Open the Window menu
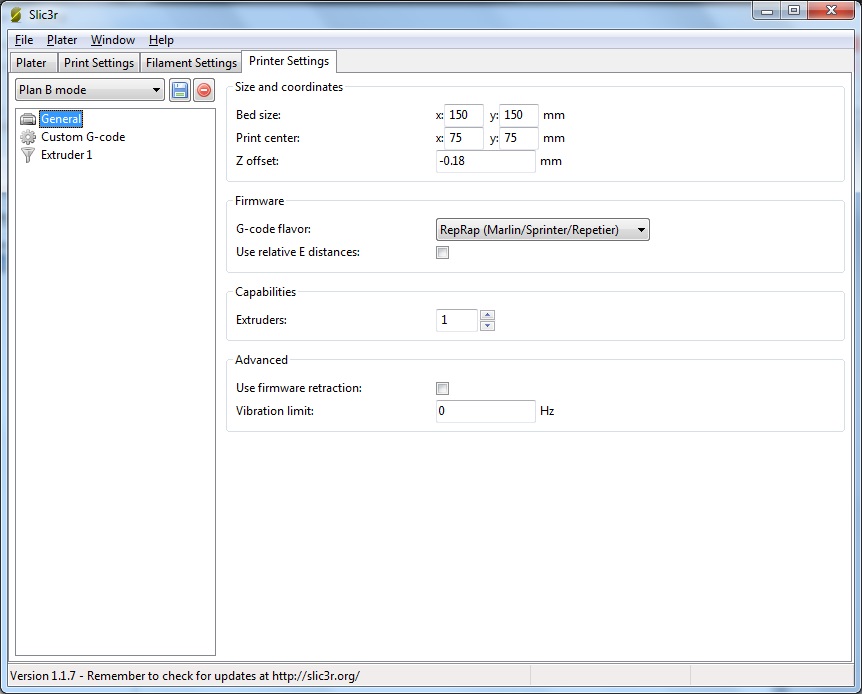 tap(113, 40)
